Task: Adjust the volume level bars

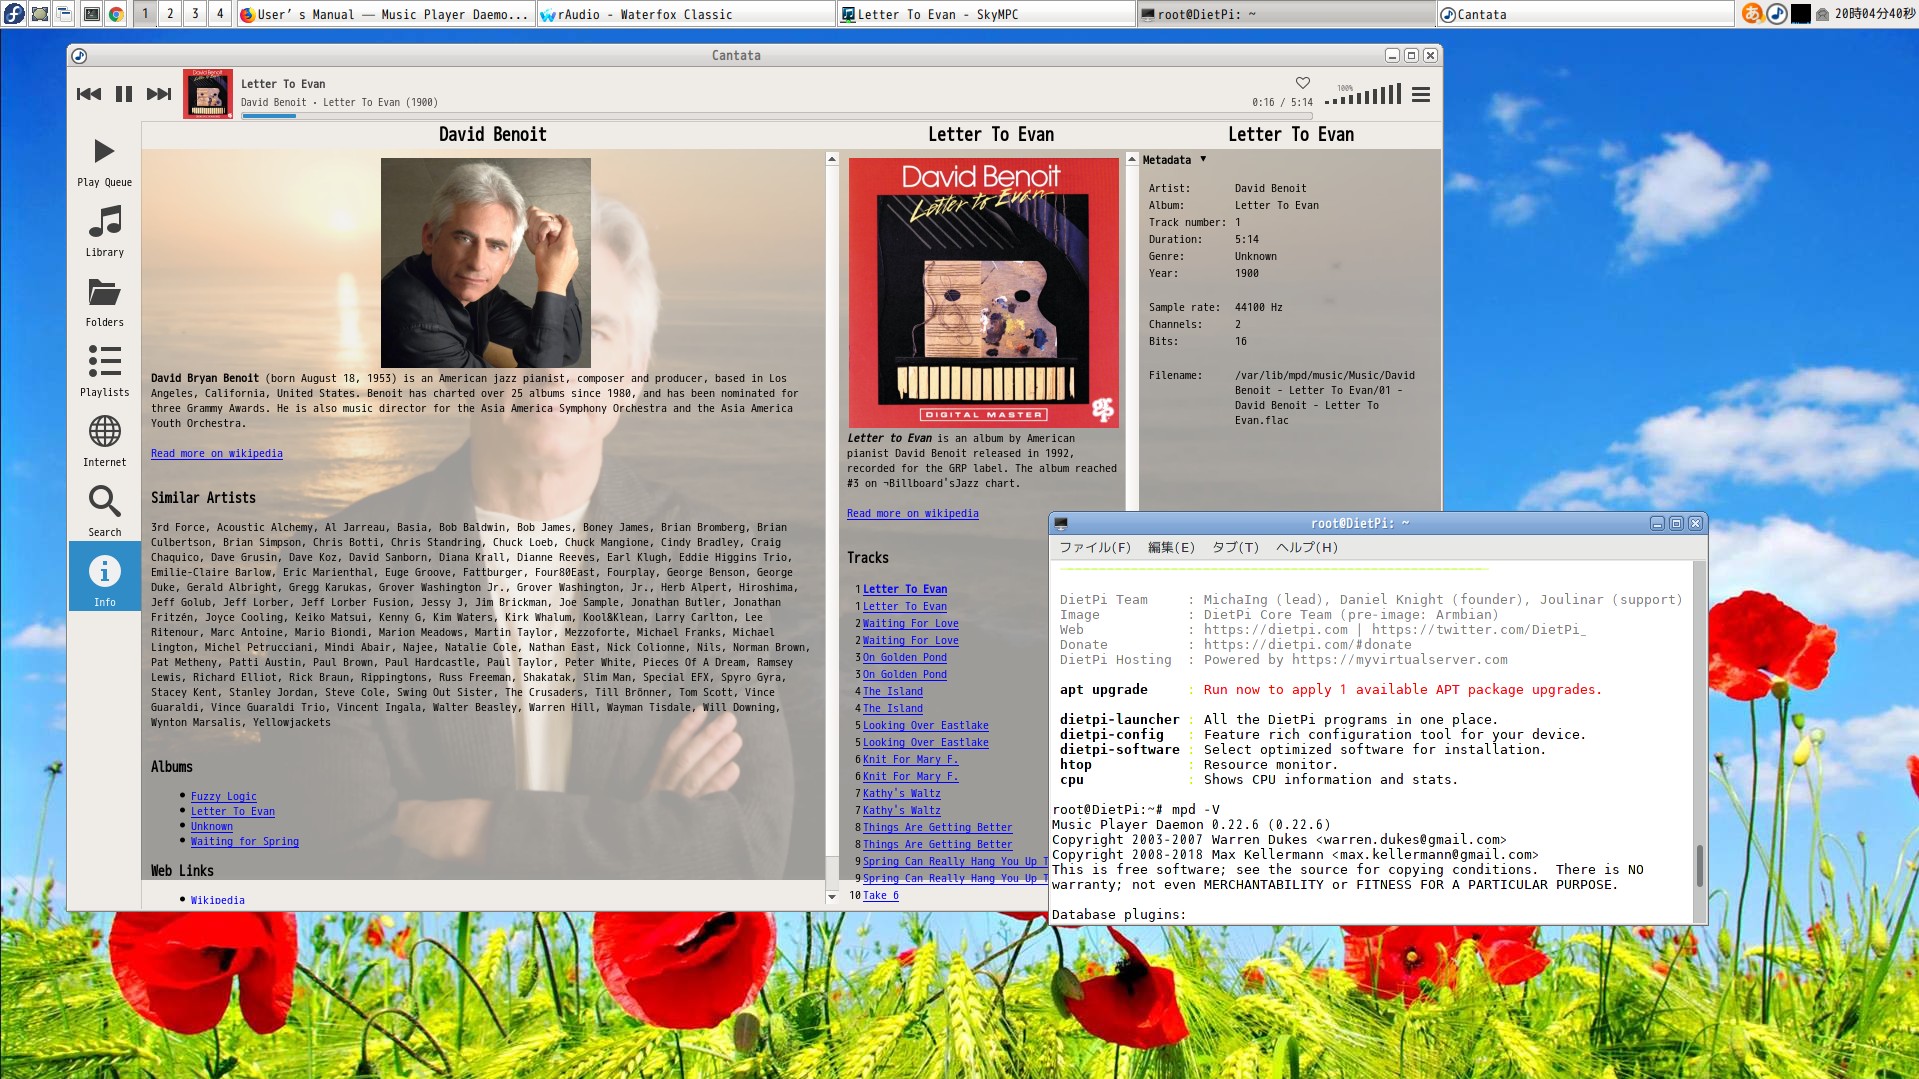Action: (x=1364, y=96)
